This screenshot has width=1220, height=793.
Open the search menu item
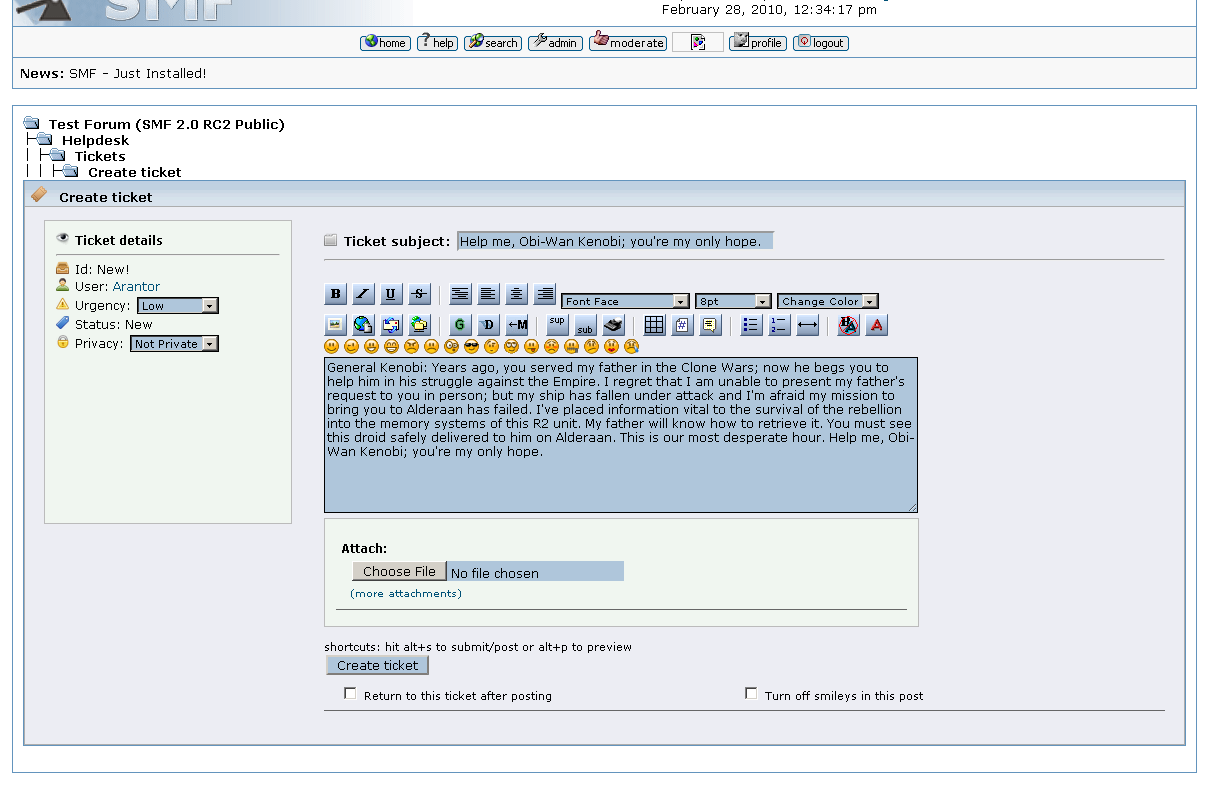(x=493, y=43)
